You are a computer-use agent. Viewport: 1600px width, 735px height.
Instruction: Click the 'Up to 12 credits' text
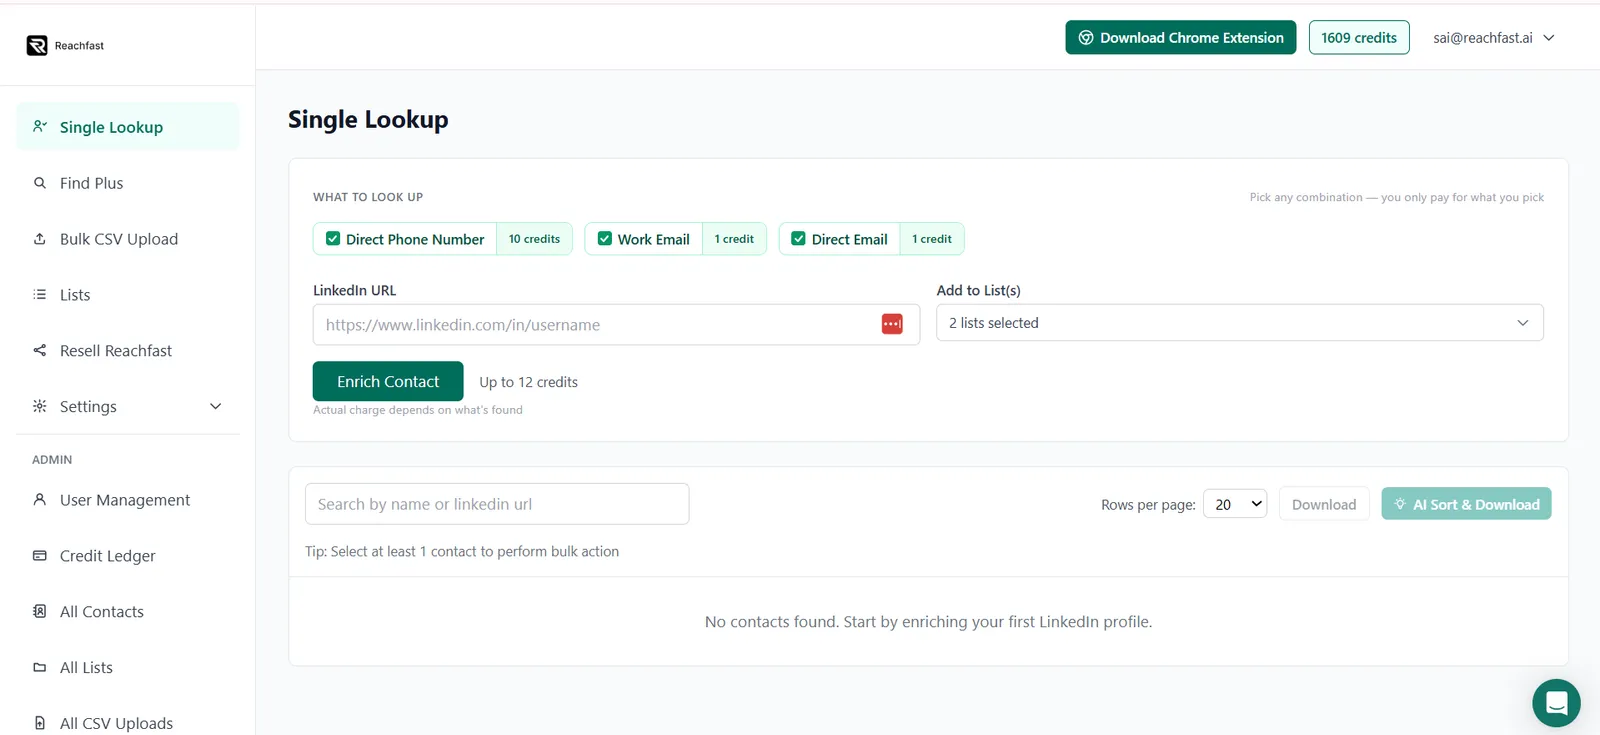(x=529, y=382)
